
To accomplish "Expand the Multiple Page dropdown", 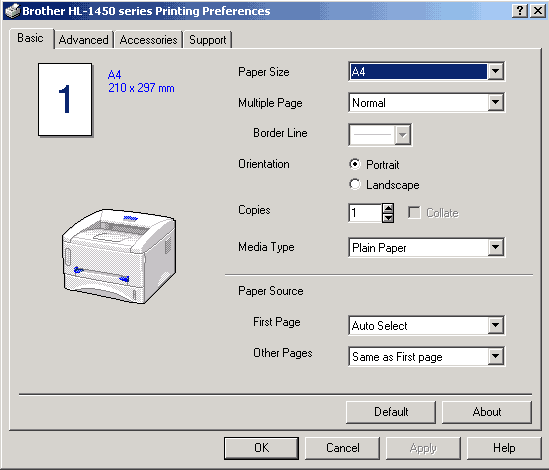I will tap(495, 102).
